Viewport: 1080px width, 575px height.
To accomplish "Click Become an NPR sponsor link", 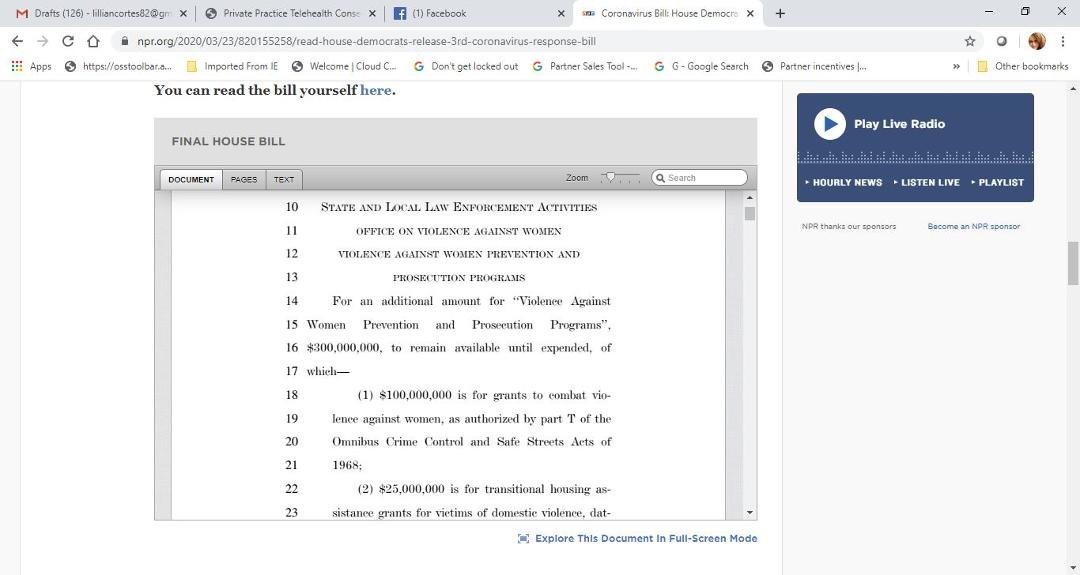I will coord(974,226).
